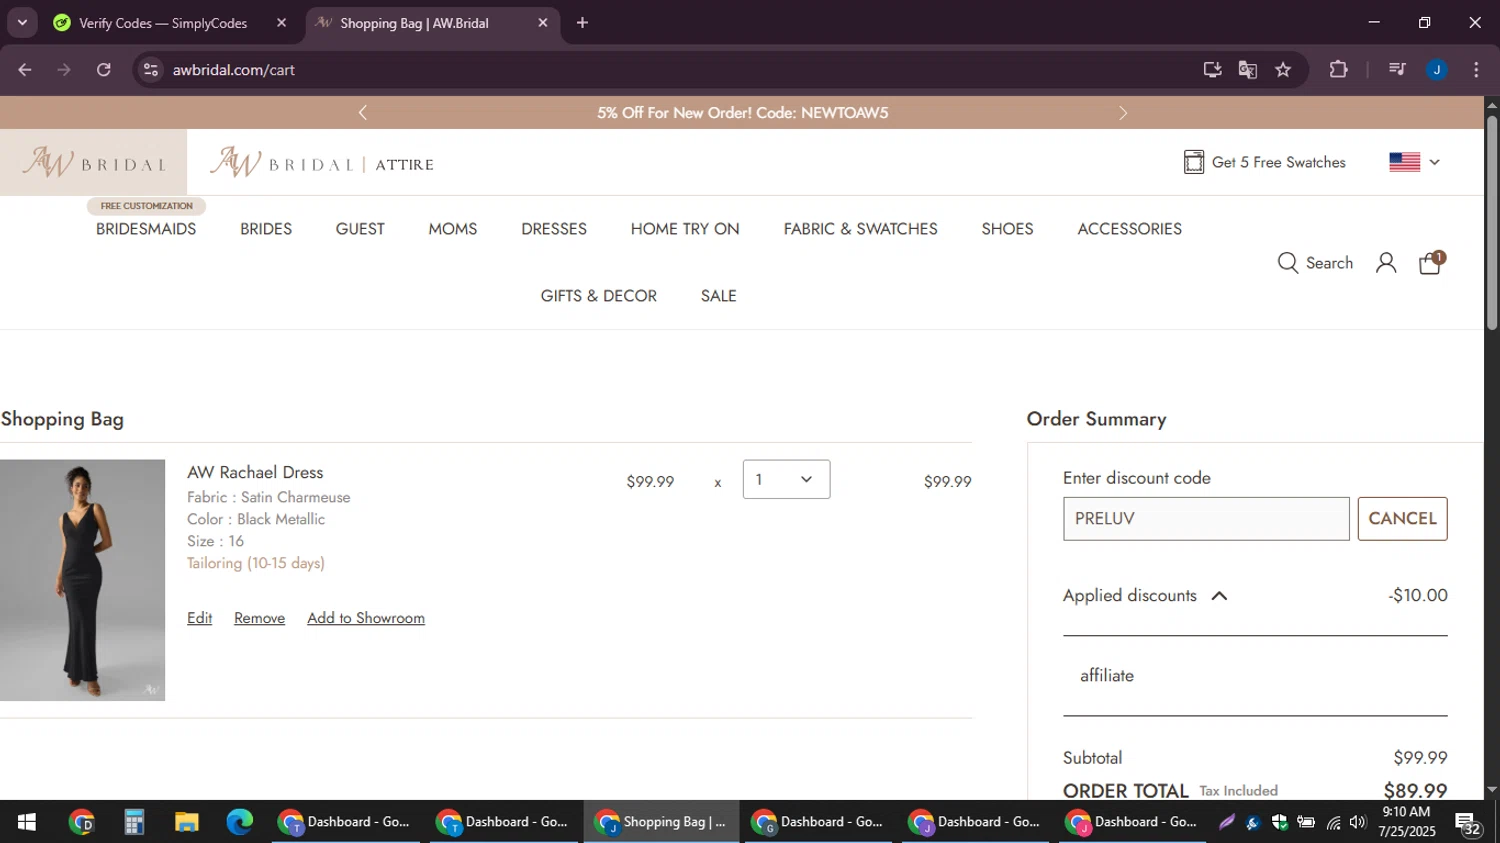The image size is (1500, 843).
Task: Launch File Explorer from the taskbar
Action: pyautogui.click(x=186, y=822)
